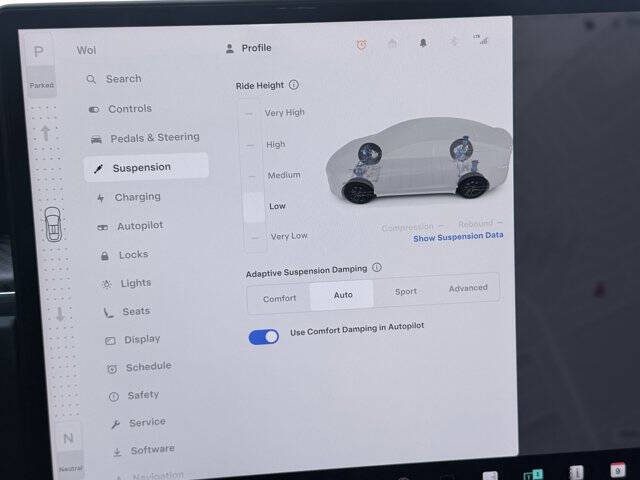The height and width of the screenshot is (480, 640).
Task: Click the wrench icon beside Service
Action: pyautogui.click(x=116, y=424)
